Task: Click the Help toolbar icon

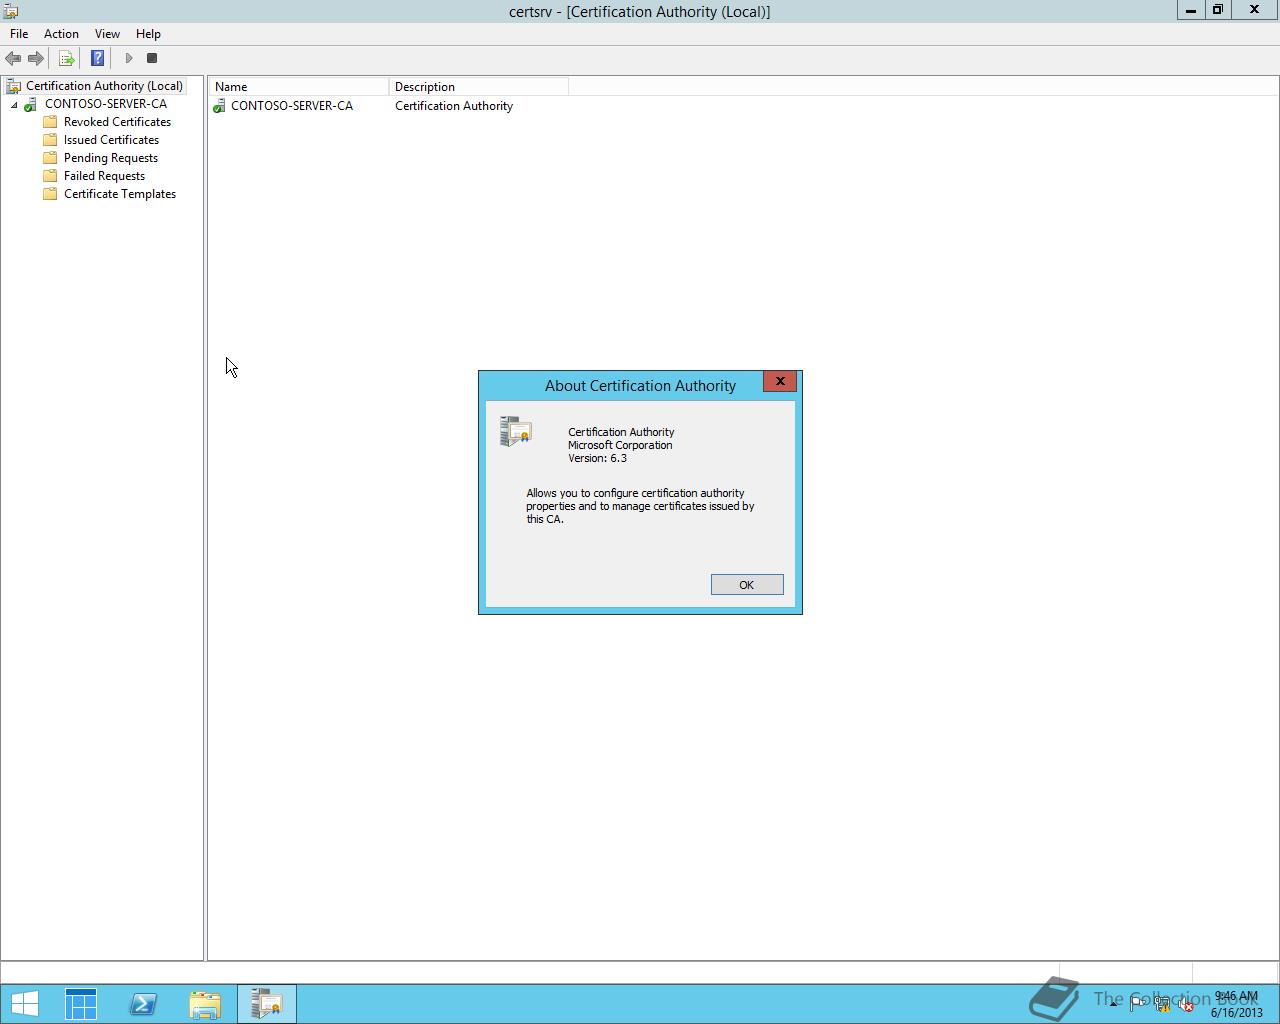Action: coord(97,59)
